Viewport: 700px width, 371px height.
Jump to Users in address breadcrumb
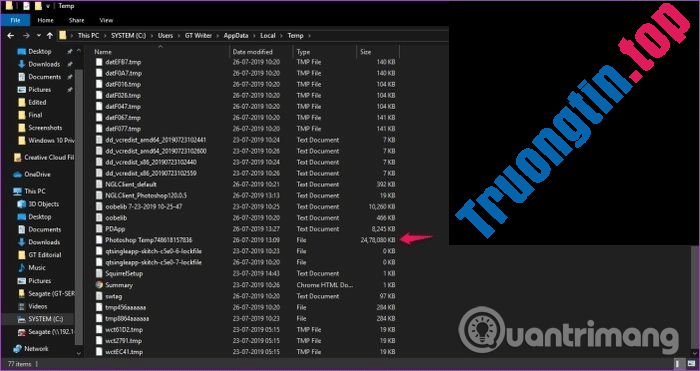click(166, 36)
